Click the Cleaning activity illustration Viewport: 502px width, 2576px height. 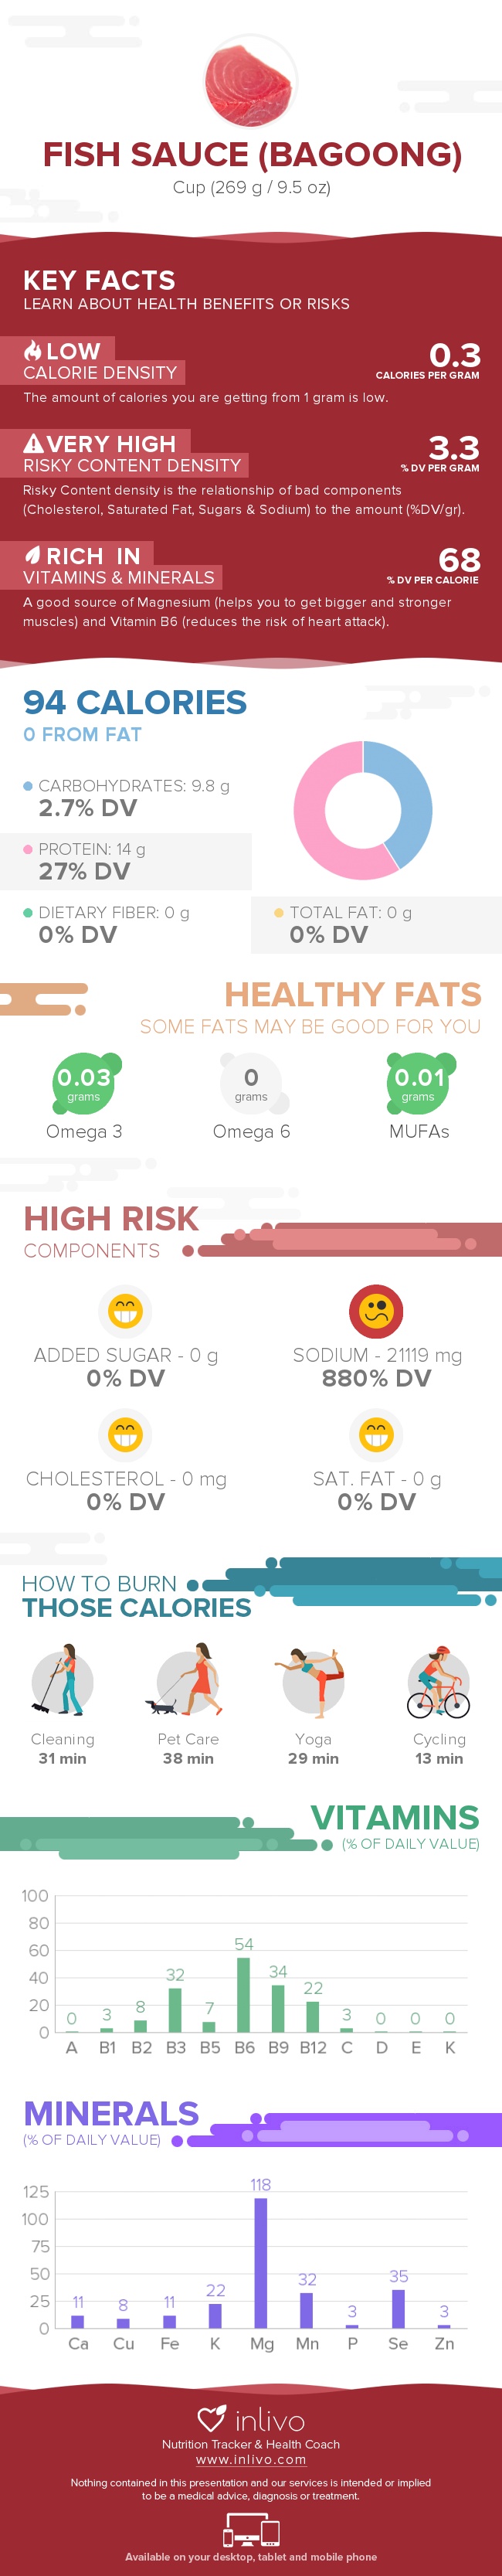(62, 1680)
